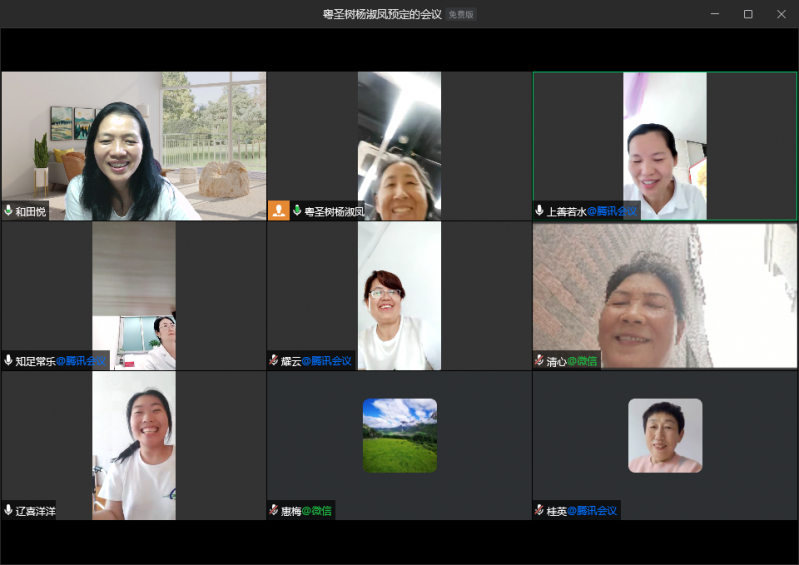This screenshot has height=565, width=799.
Task: Click the muted microphone icon beside 惠梅
Action: (x=274, y=511)
